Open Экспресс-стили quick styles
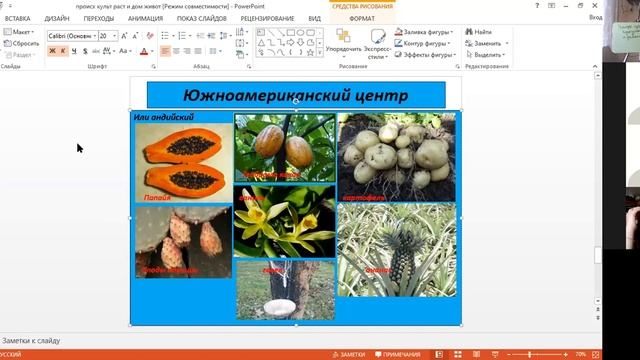Screen dimensions: 640x360 [x=378, y=43]
